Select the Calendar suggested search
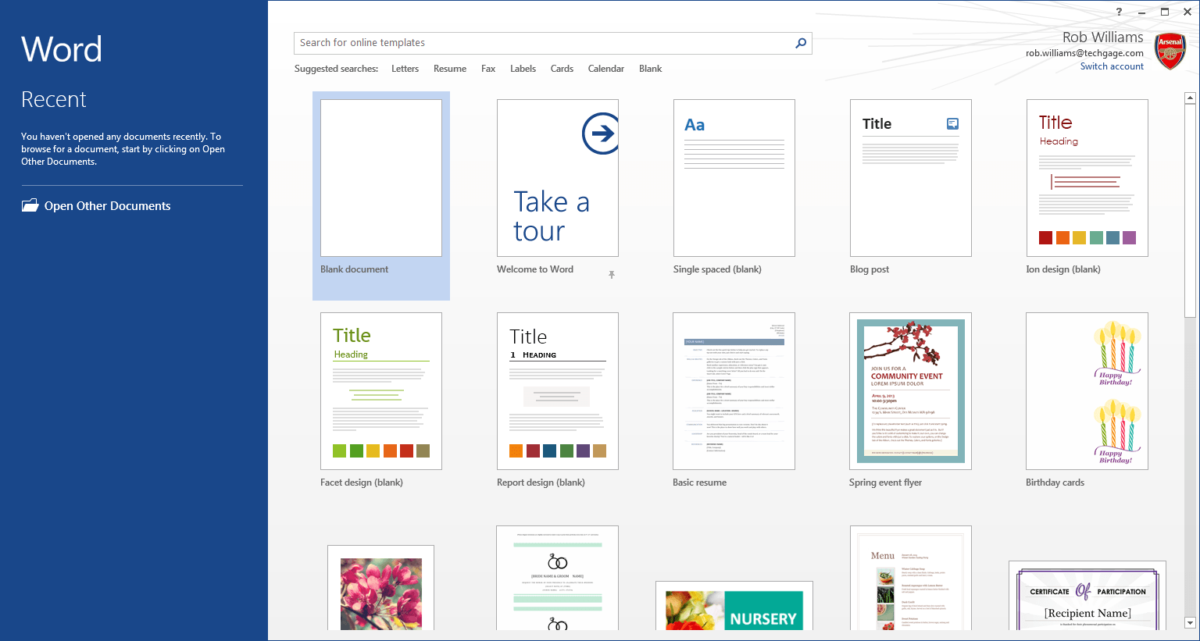Screen dimensions: 1200x641 tap(606, 69)
